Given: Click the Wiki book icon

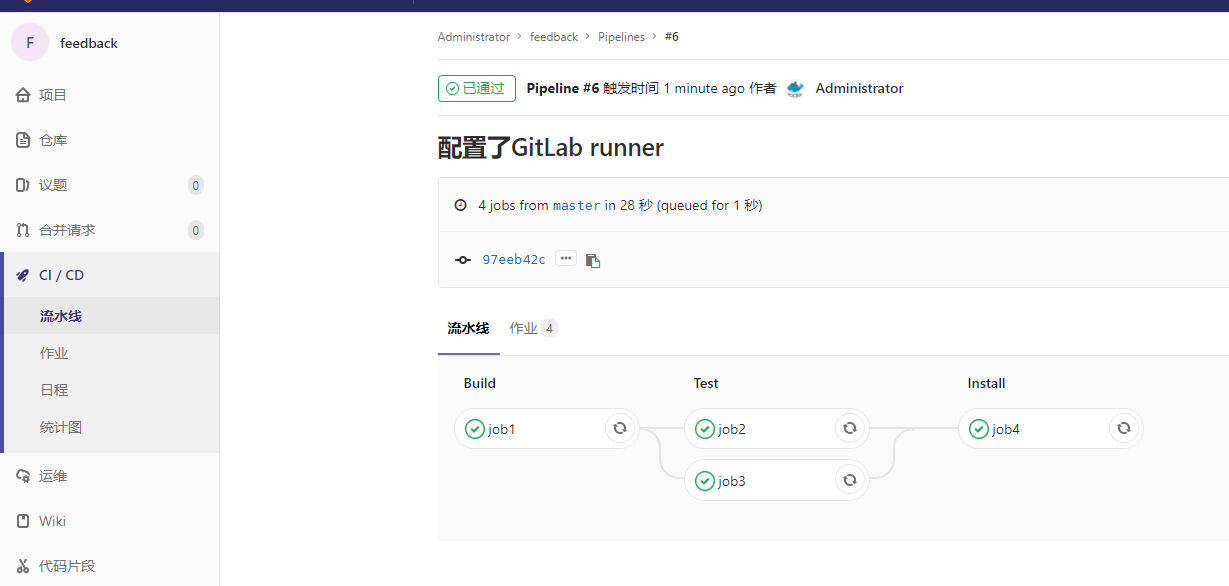Looking at the screenshot, I should (23, 521).
